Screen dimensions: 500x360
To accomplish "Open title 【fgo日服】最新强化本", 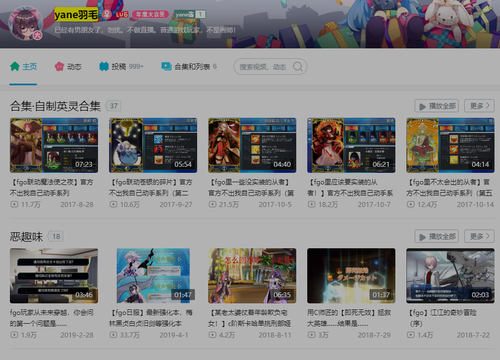I will coord(151,318).
